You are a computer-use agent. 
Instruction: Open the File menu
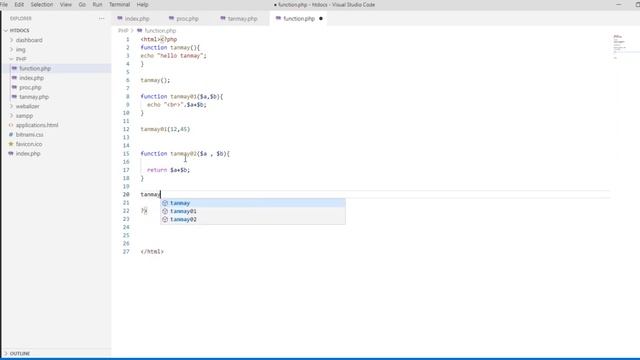[x=4, y=4]
